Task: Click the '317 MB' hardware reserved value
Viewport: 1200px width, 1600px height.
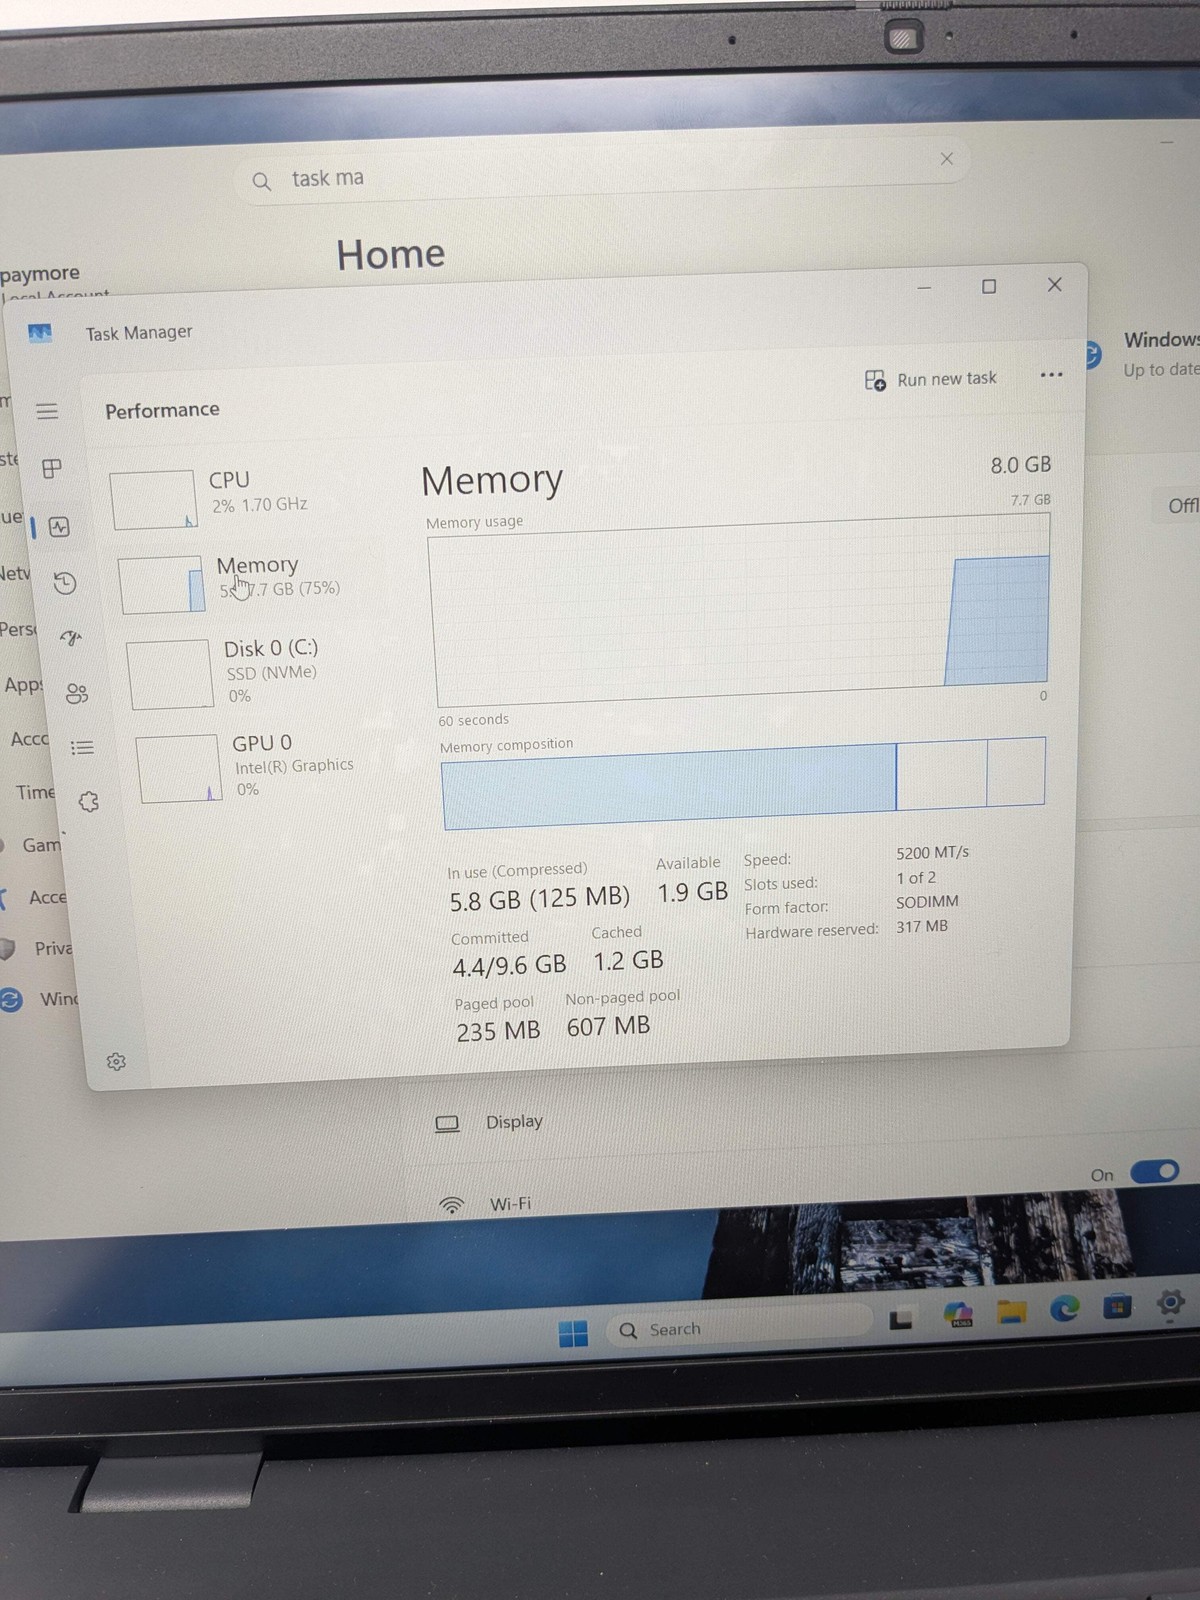Action: click(922, 926)
